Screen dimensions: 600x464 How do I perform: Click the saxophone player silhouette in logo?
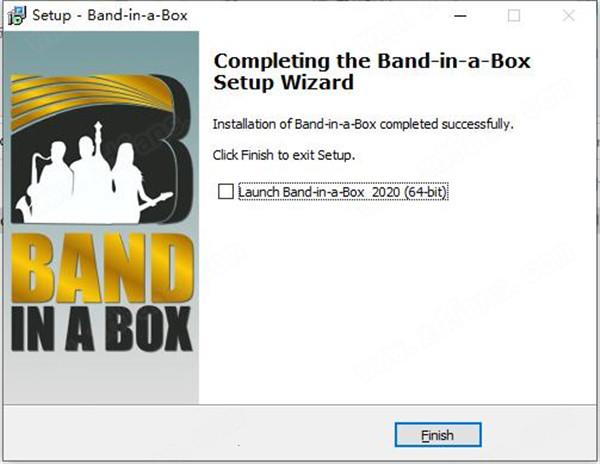tap(48, 182)
